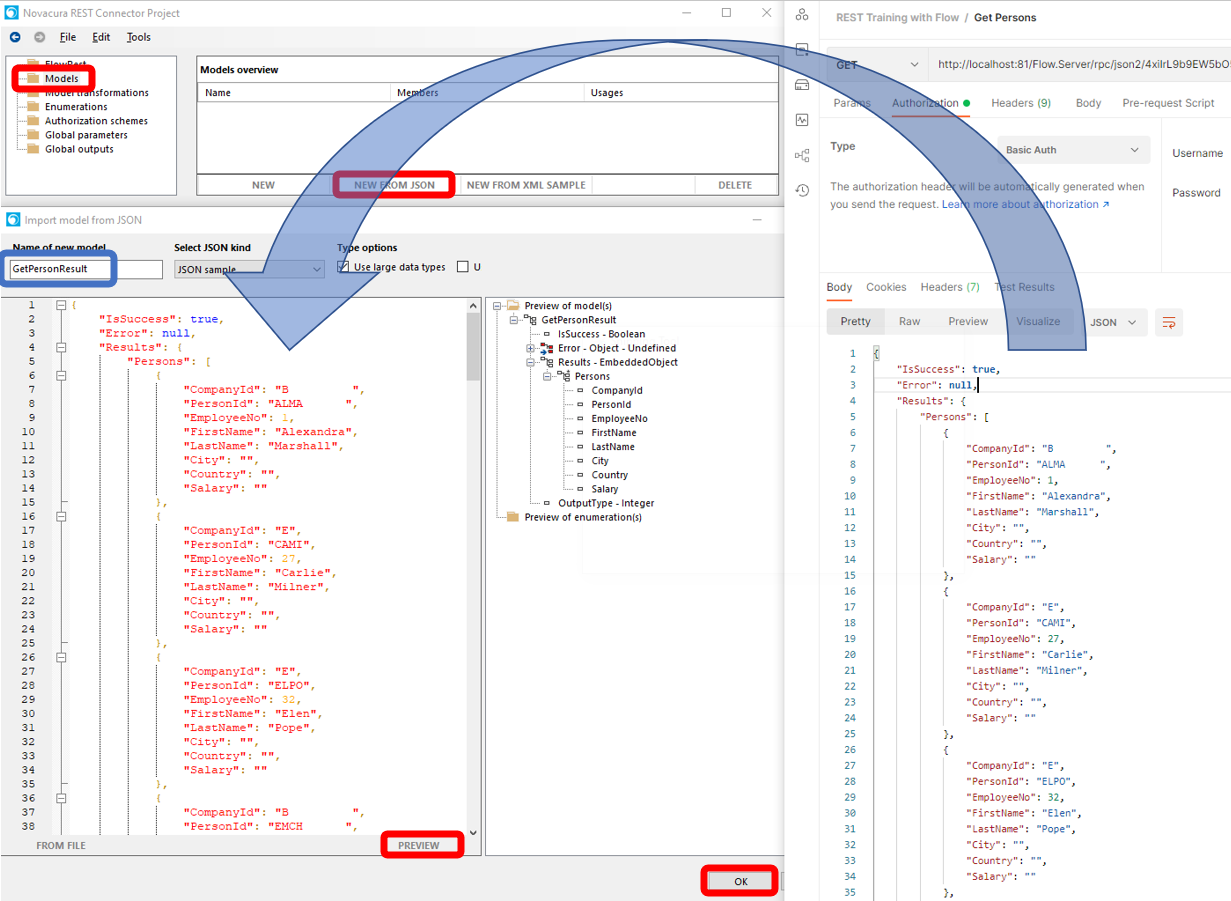Select the Preview response view in Postman
Image resolution: width=1231 pixels, height=901 pixels.
pyautogui.click(x=967, y=322)
